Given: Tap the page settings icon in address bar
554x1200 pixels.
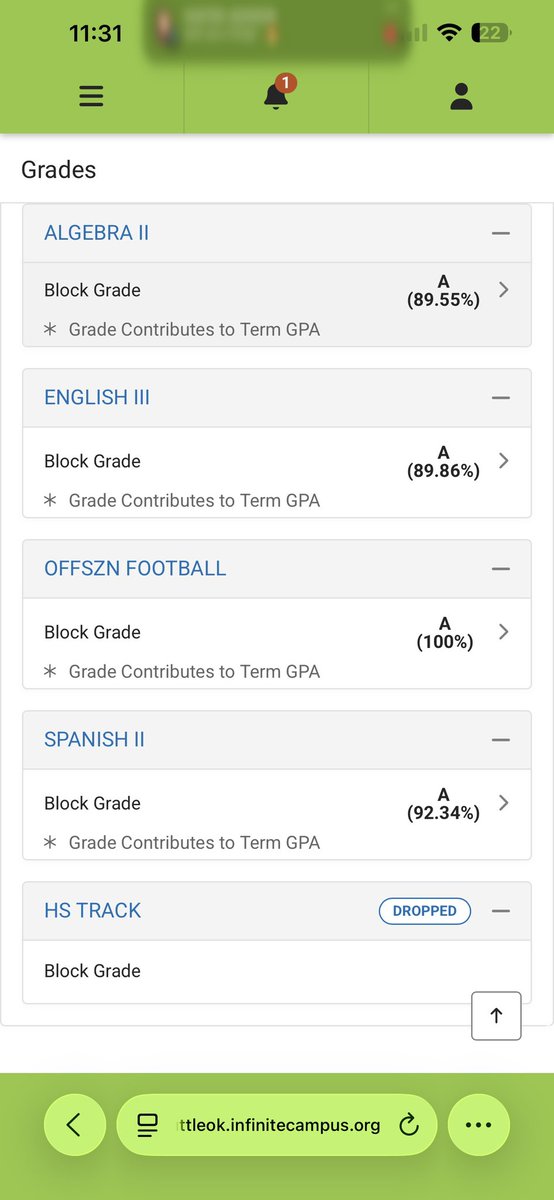Looking at the screenshot, I should click(147, 1125).
